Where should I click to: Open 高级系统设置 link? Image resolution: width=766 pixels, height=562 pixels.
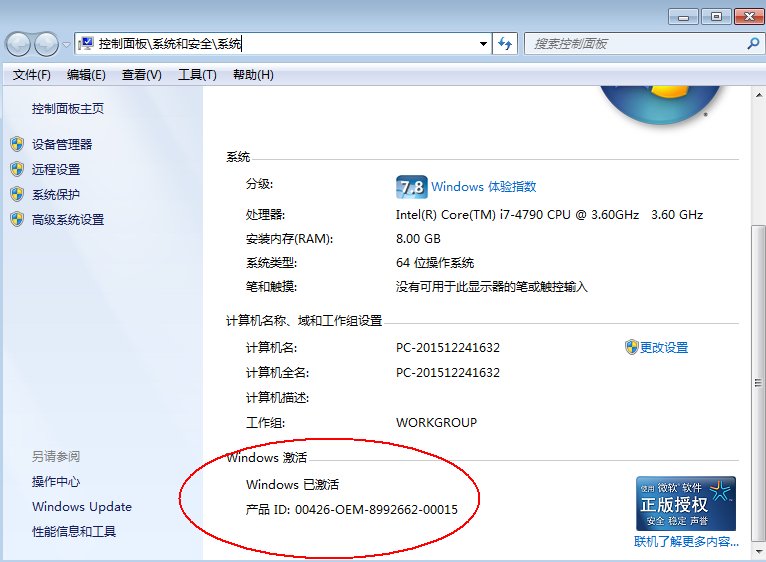pos(68,220)
